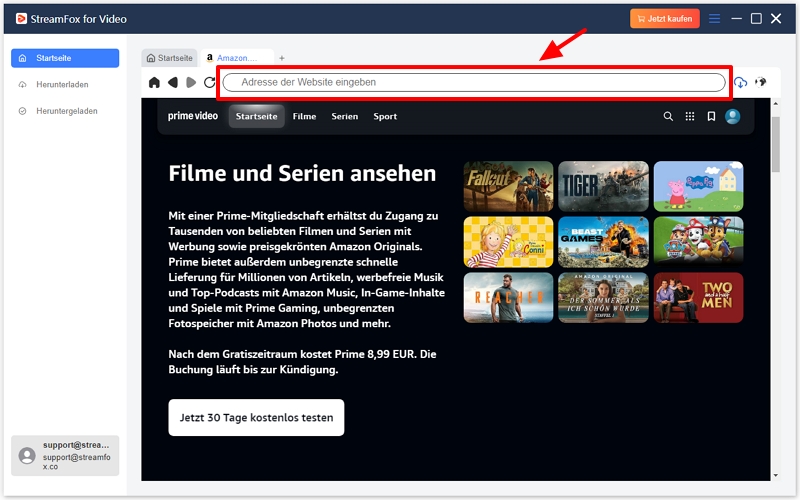Screen dimensions: 800x500
Task: Click the scrollbar up arrow
Action: coord(776,104)
